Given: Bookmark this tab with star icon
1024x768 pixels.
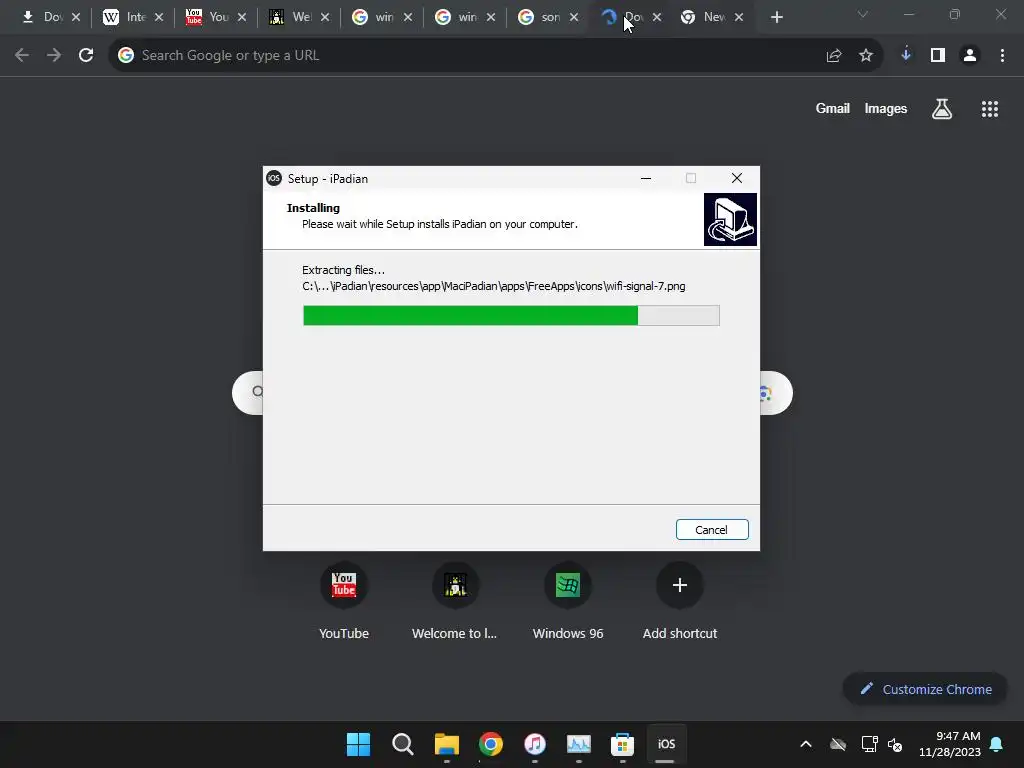Looking at the screenshot, I should click(x=866, y=56).
